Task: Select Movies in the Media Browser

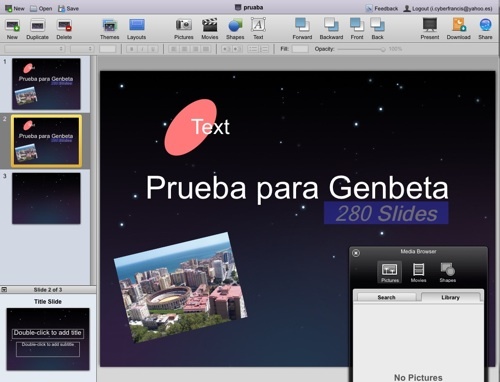Action: 418,272
